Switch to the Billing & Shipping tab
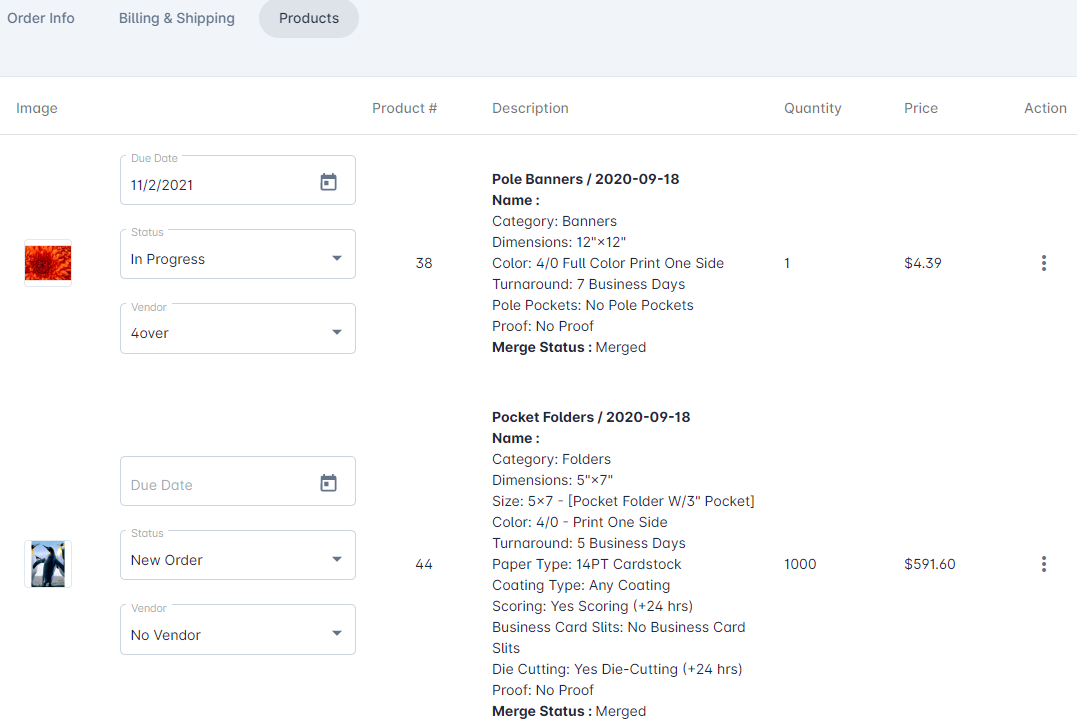1077x725 pixels. tap(177, 19)
